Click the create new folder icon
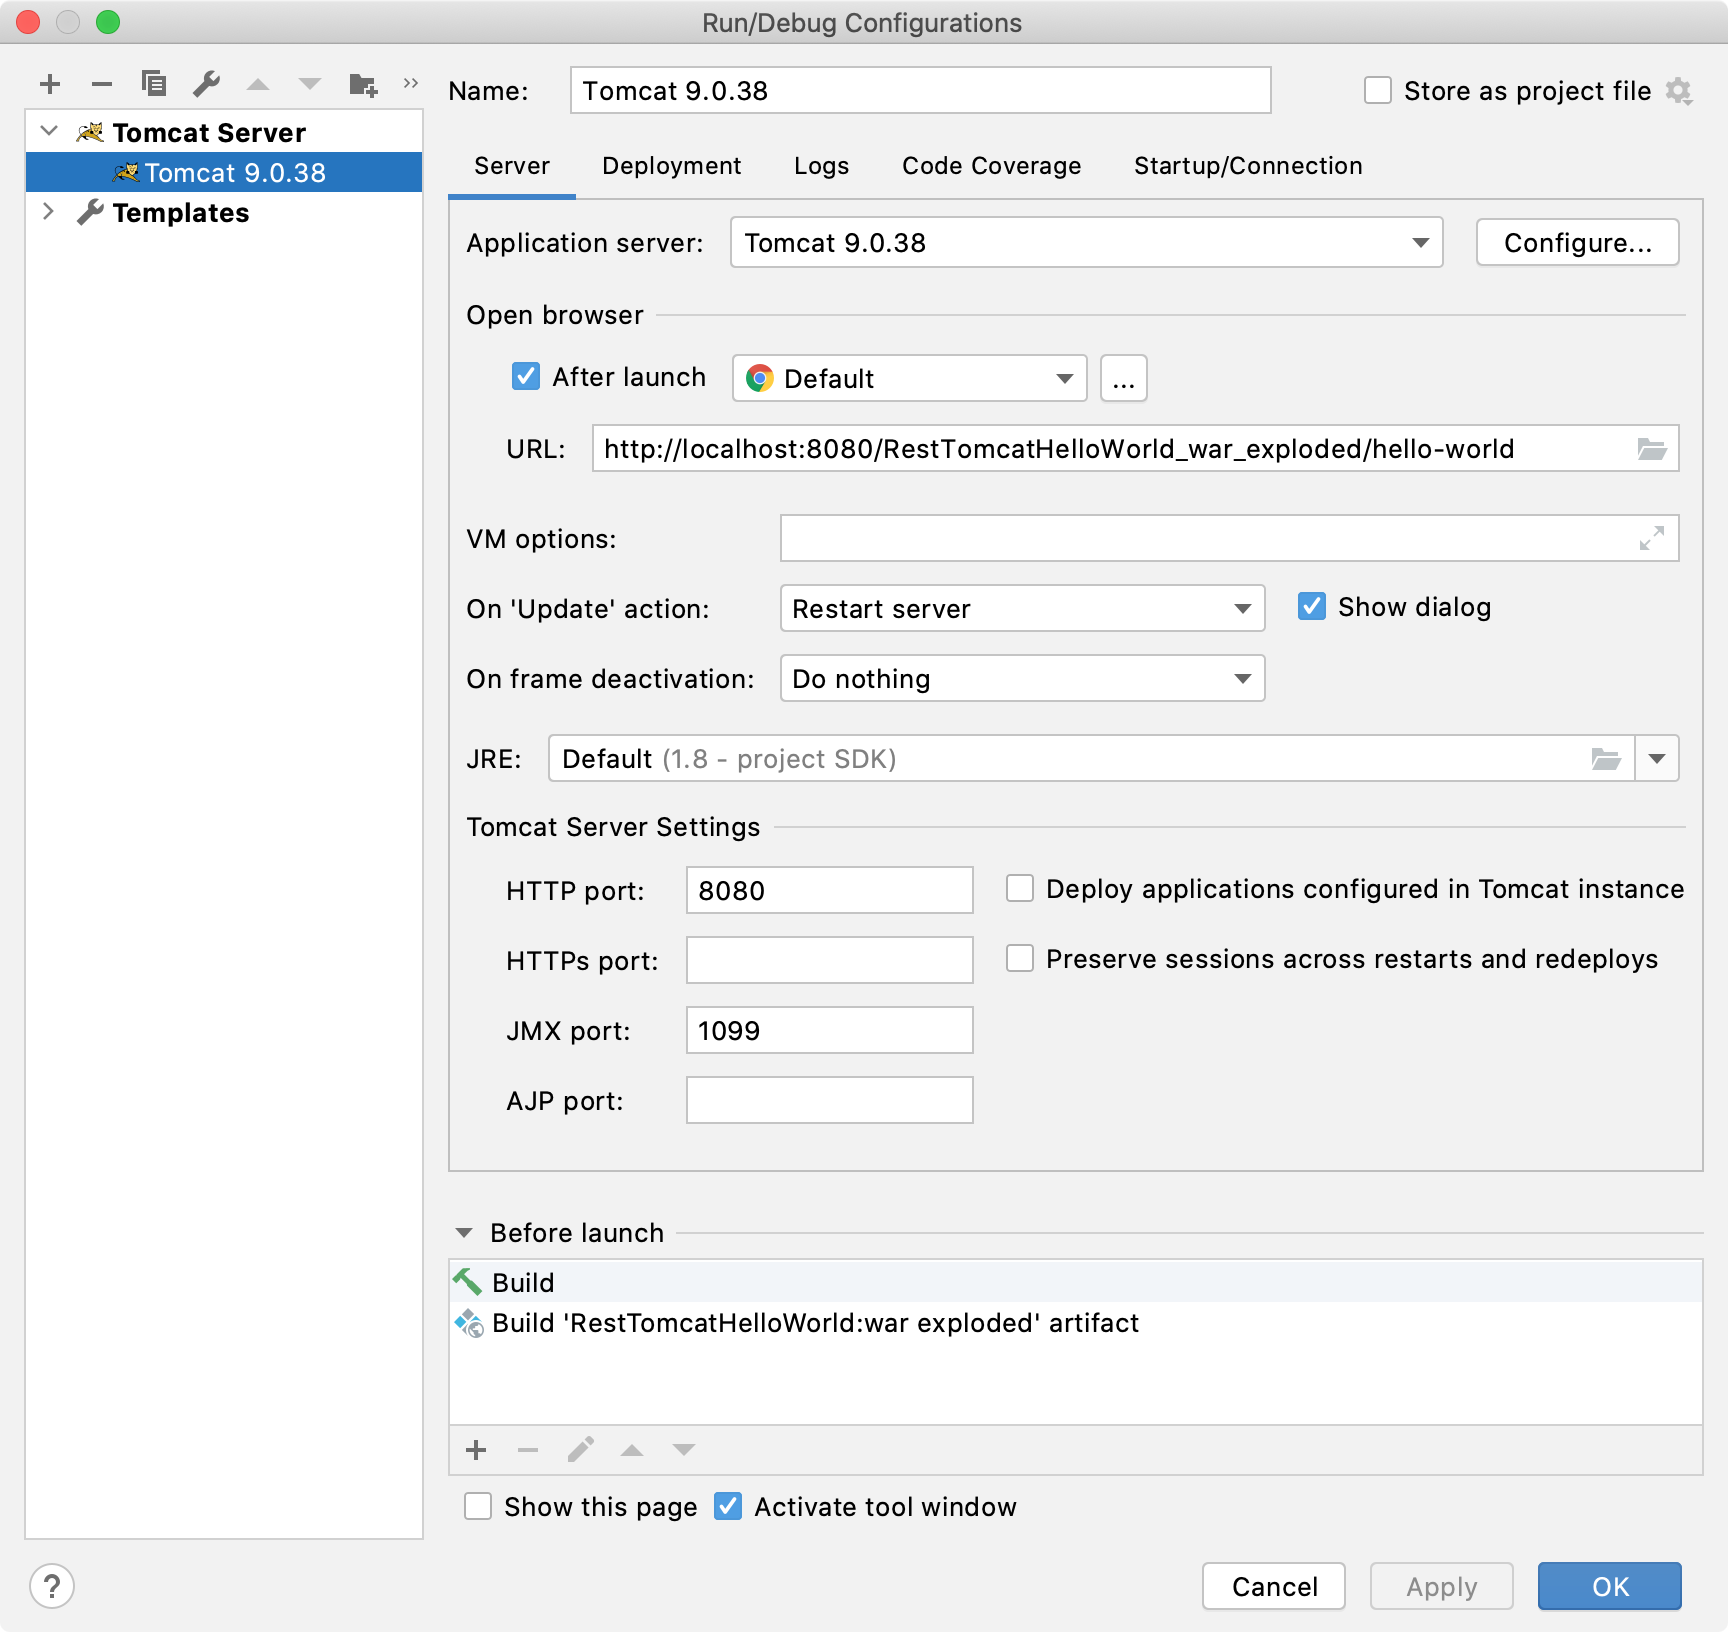 click(363, 84)
